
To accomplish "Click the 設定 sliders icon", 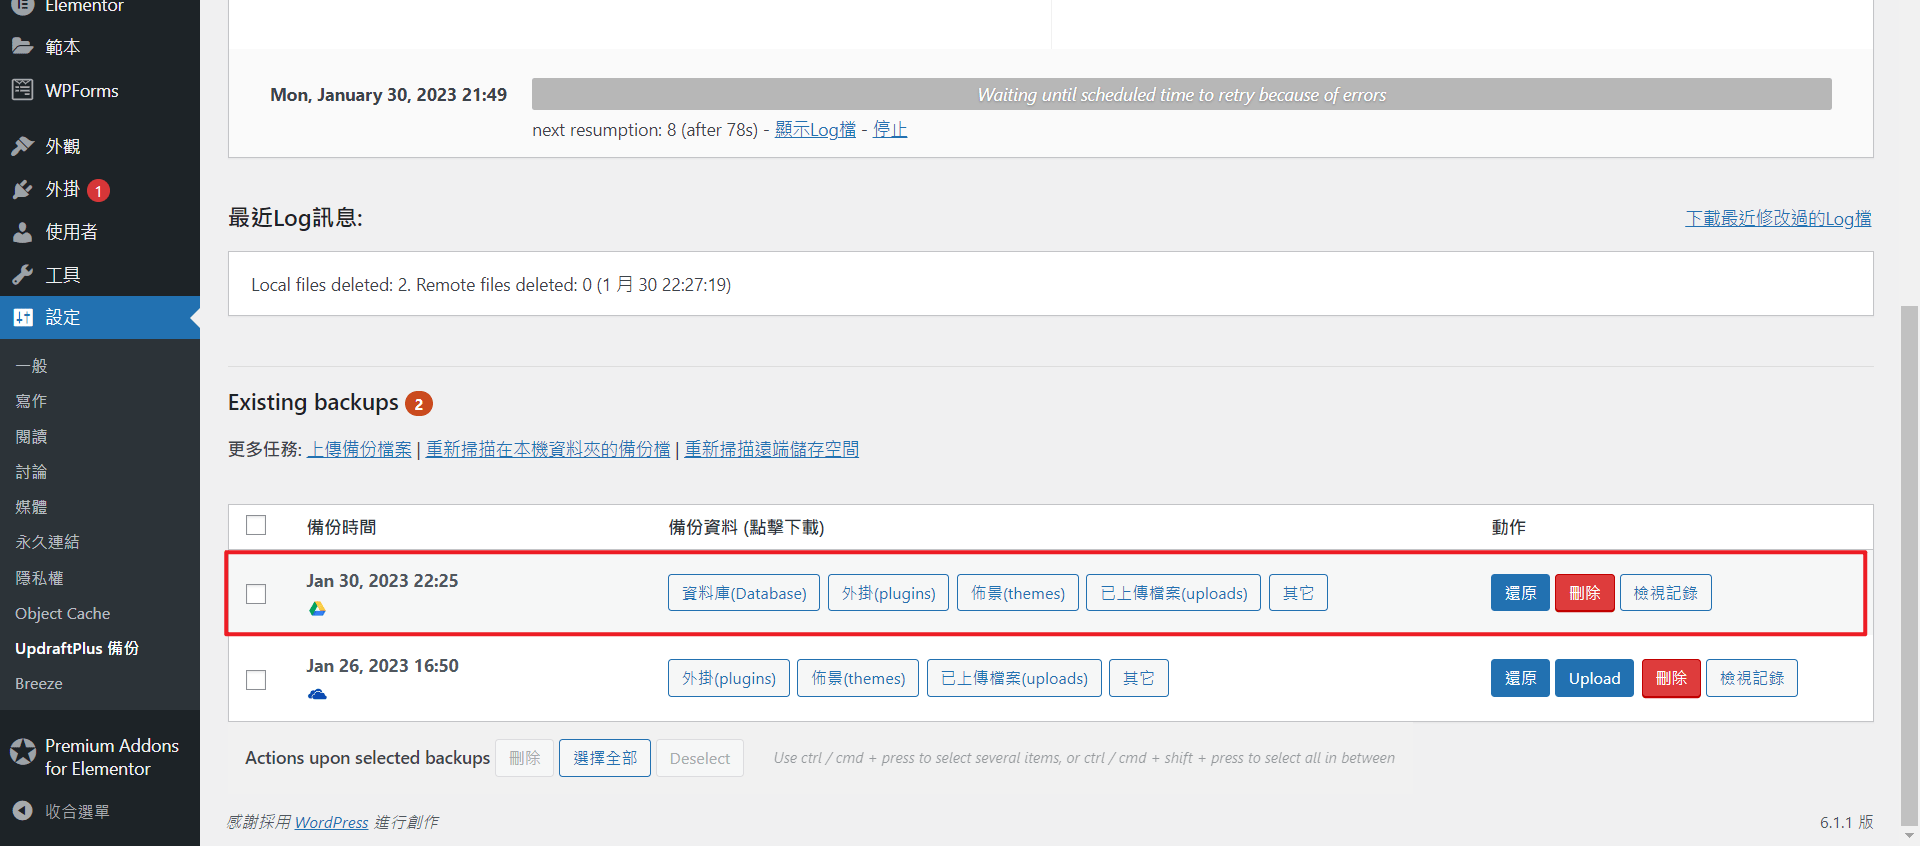I will 22,317.
